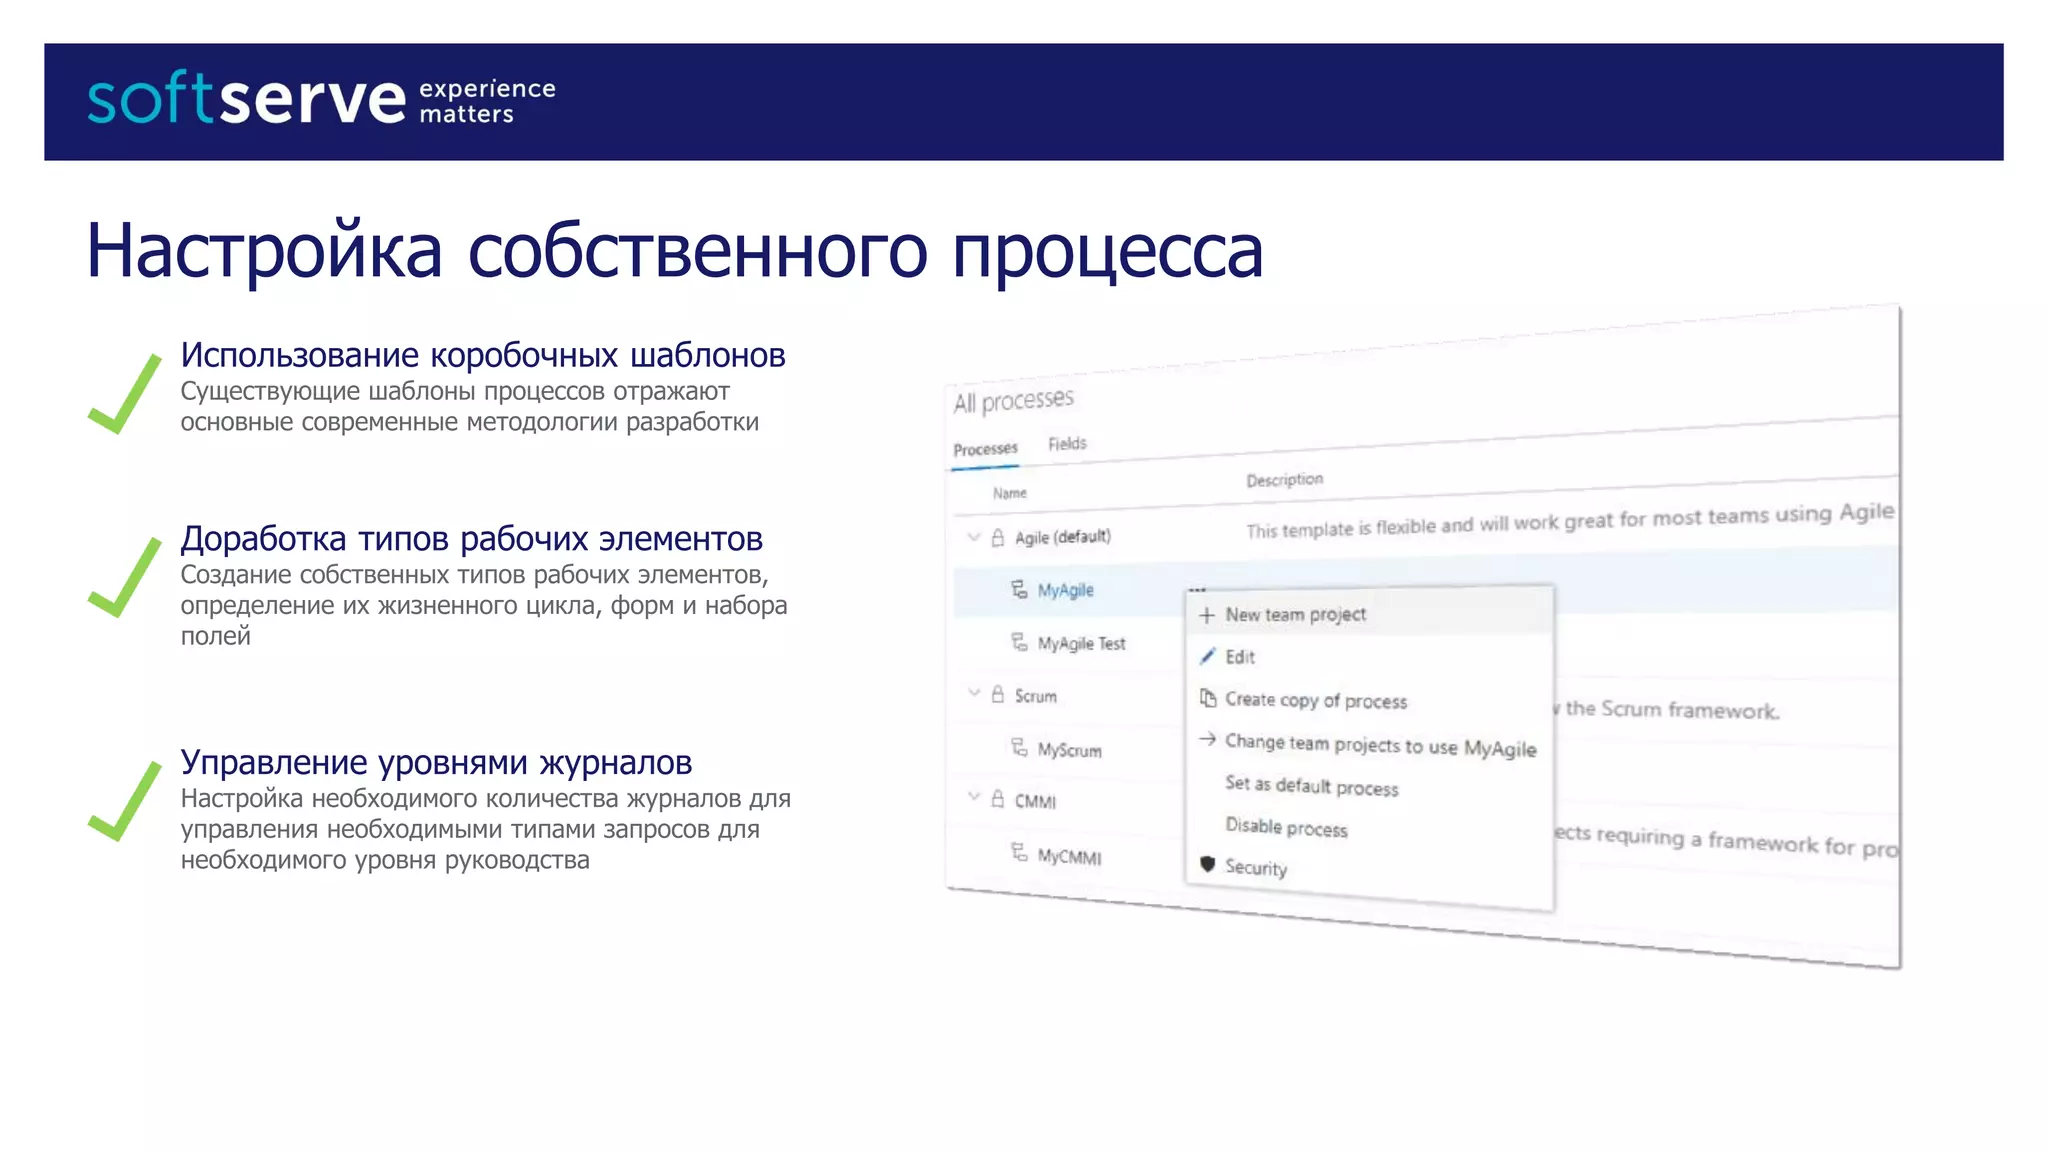Open the MyAgile process link

tap(1065, 590)
